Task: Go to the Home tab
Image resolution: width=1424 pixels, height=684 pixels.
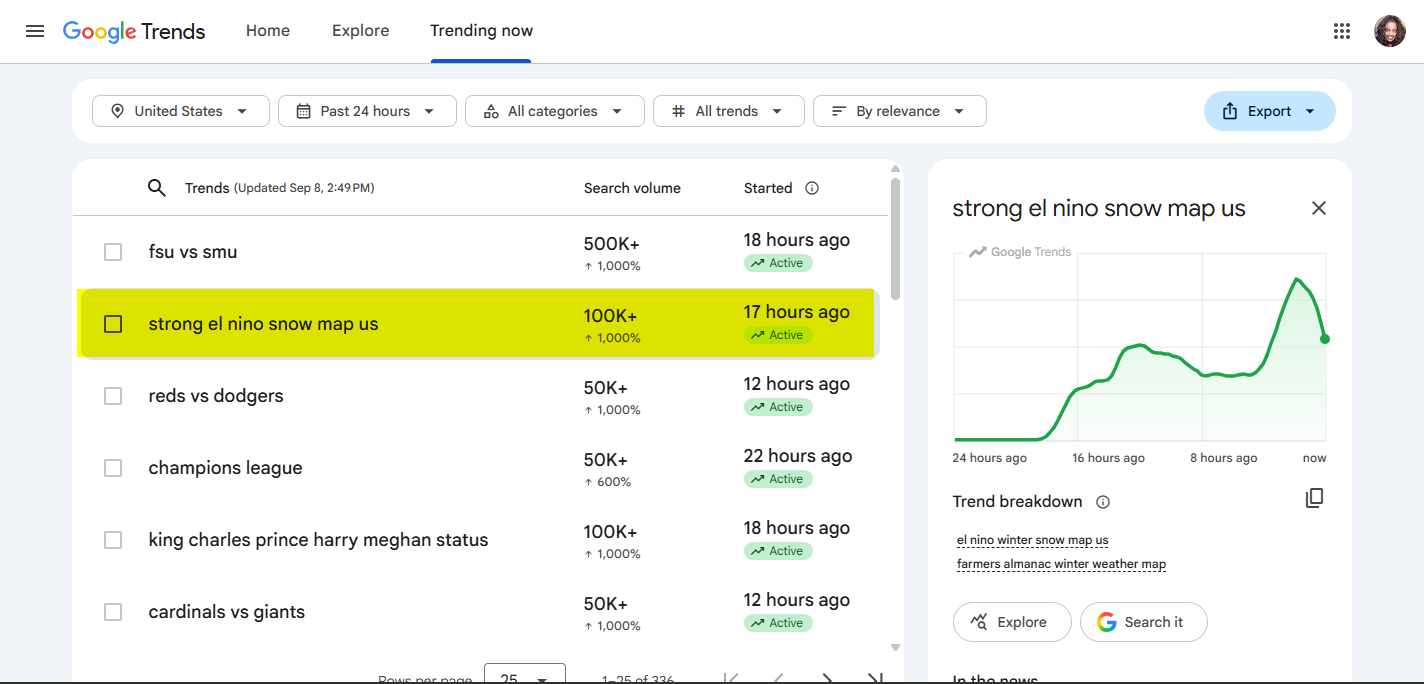Action: (x=268, y=31)
